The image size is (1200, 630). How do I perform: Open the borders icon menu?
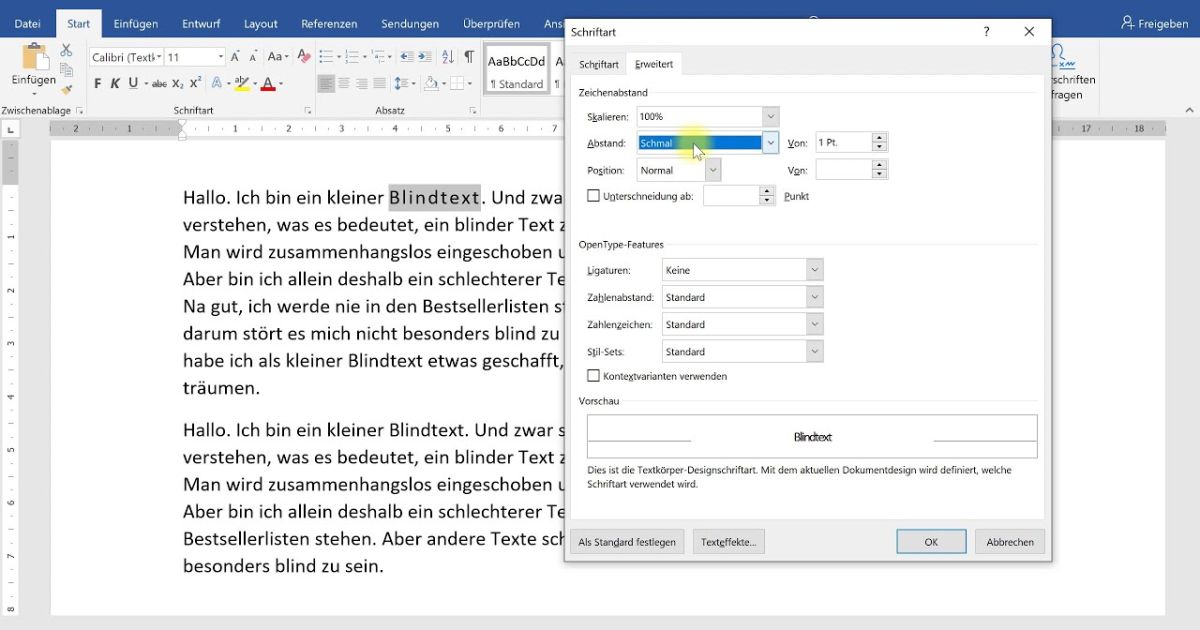click(x=457, y=84)
